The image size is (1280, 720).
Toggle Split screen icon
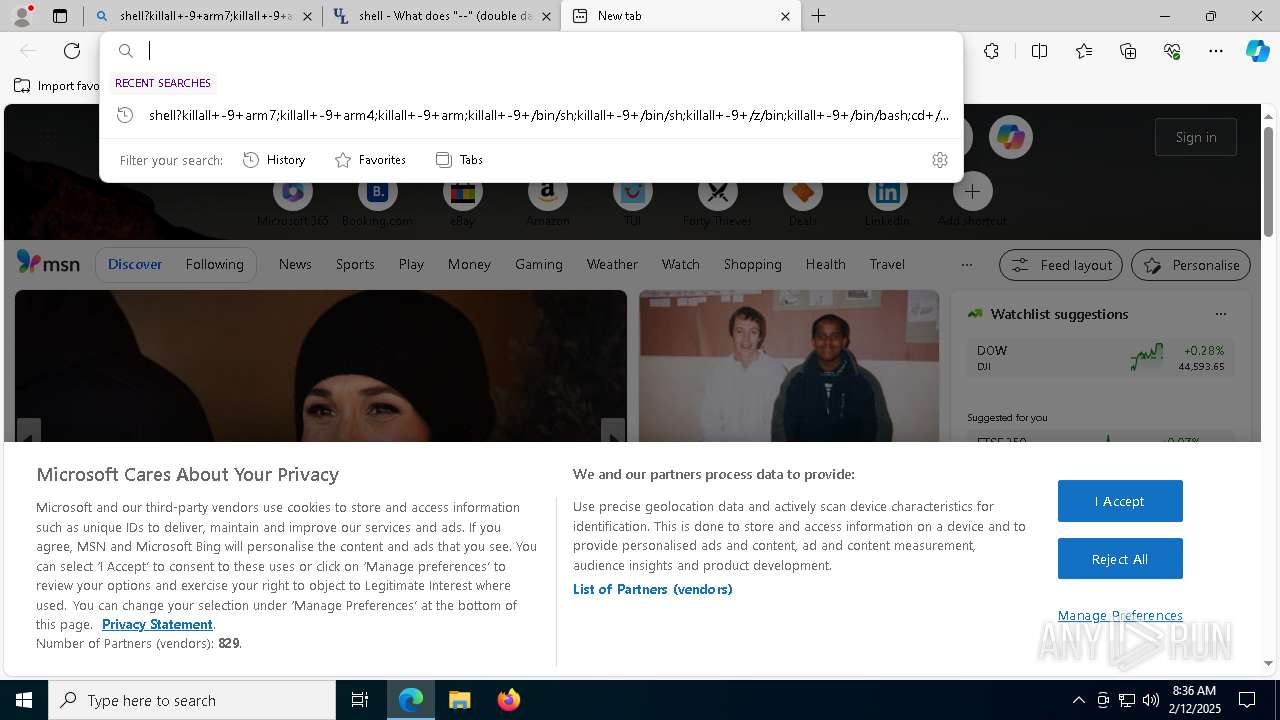pyautogui.click(x=1039, y=51)
